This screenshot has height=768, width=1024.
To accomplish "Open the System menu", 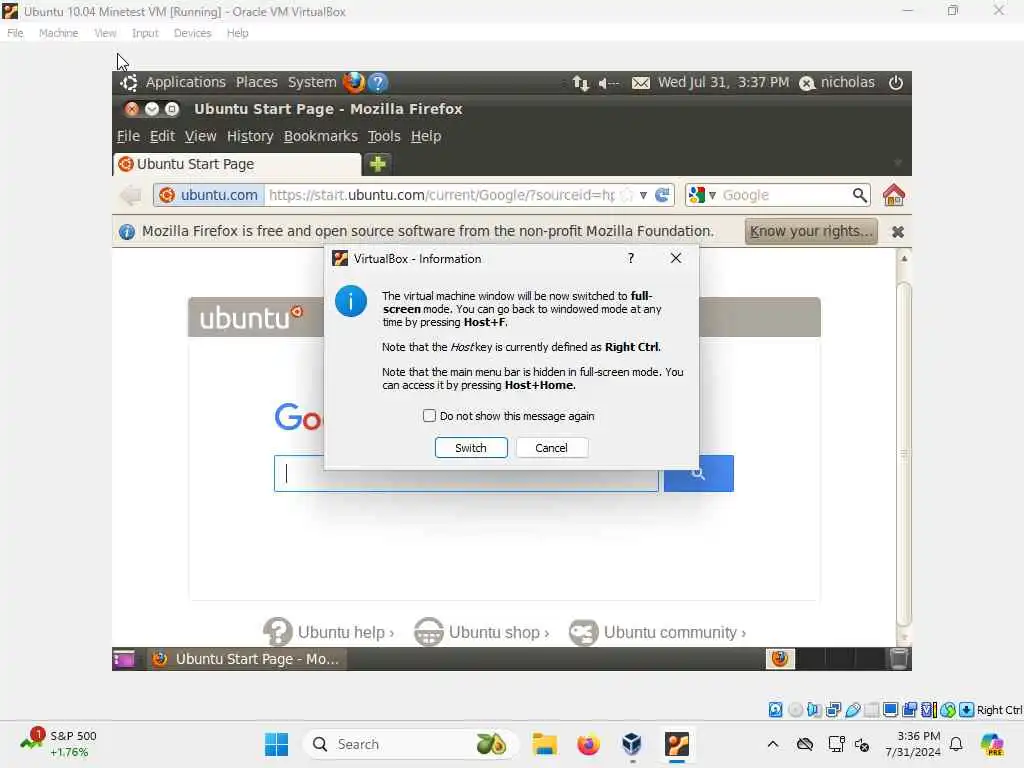I will [x=312, y=82].
